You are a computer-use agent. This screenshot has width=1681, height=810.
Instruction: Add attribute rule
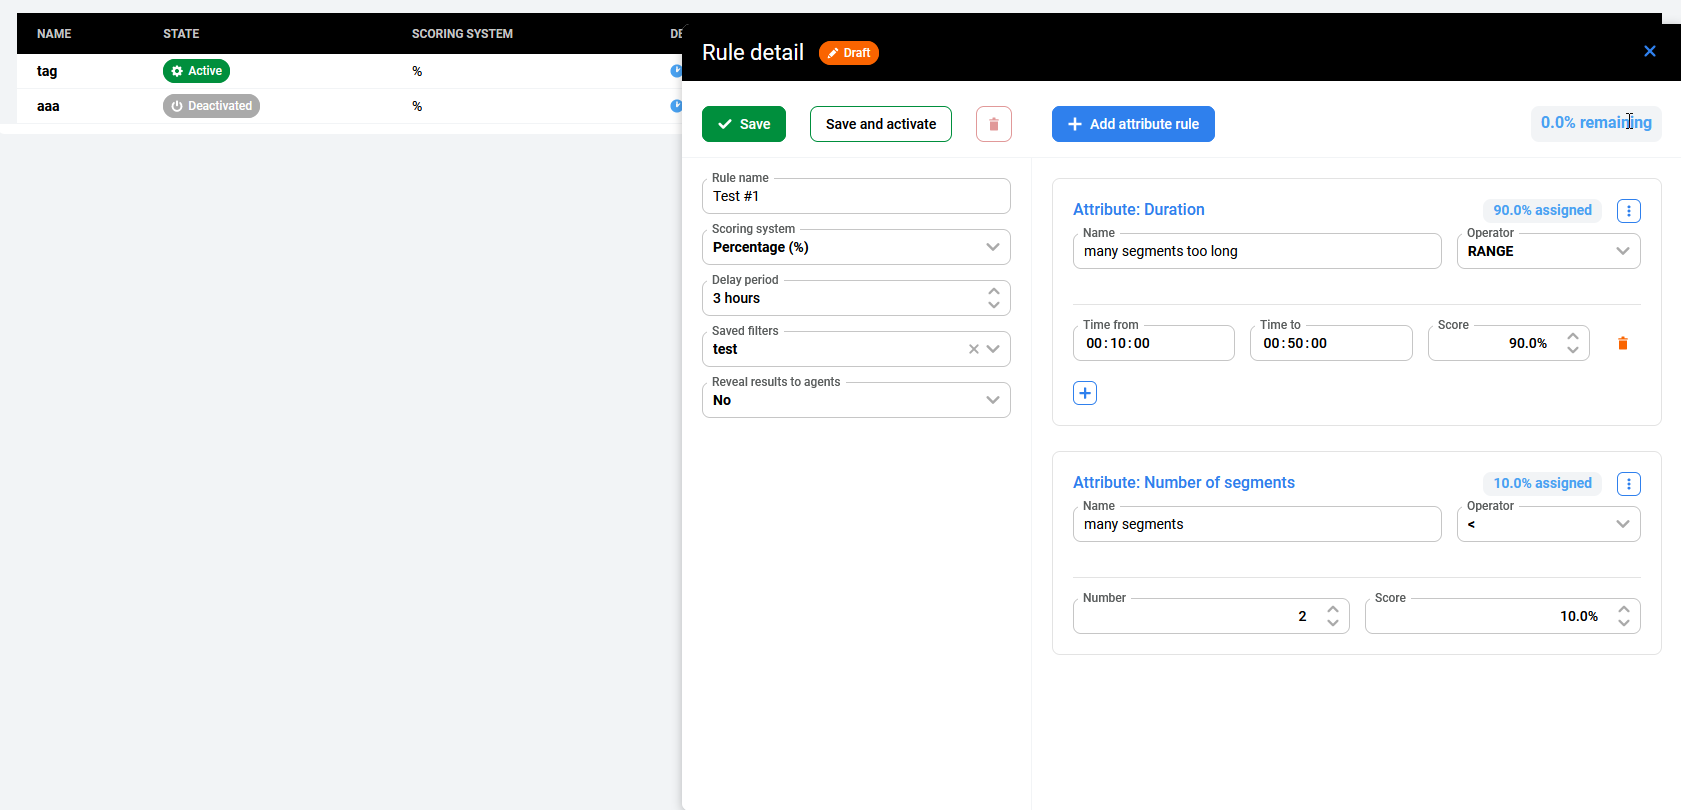1133,124
